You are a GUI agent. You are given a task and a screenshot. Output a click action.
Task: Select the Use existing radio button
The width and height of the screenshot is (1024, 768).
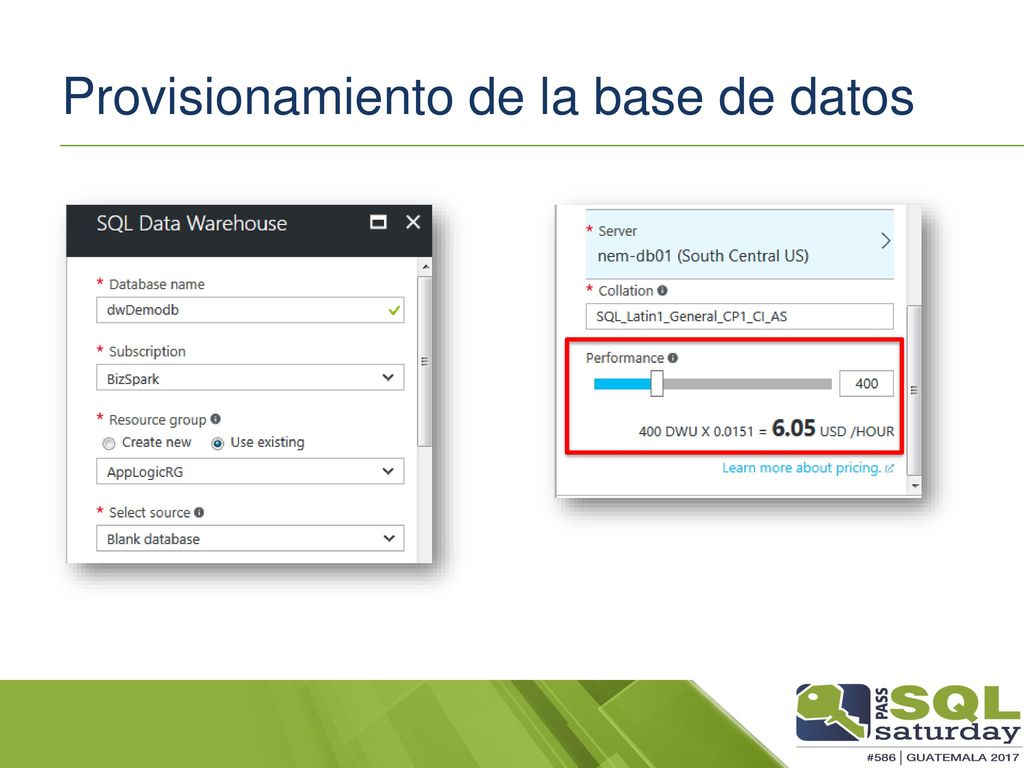tap(217, 443)
